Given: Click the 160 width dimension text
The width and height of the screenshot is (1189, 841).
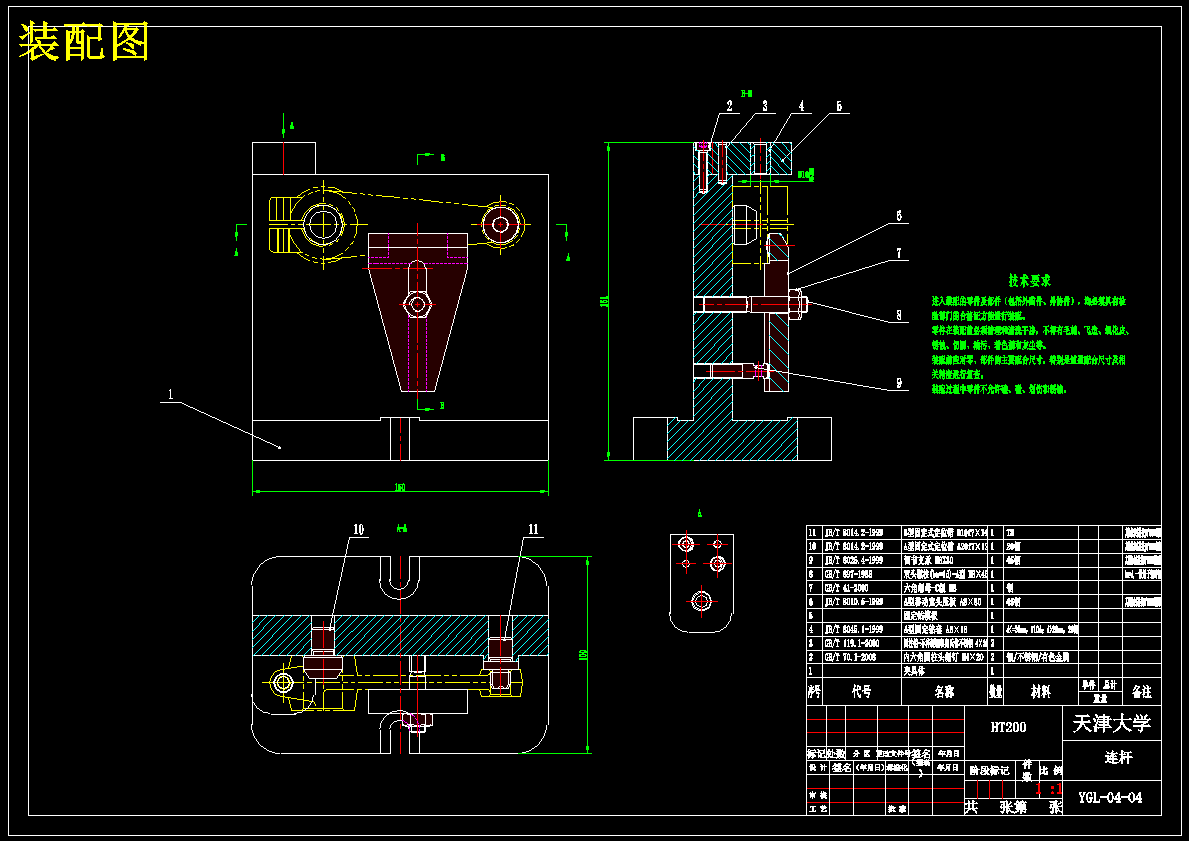Looking at the screenshot, I should [x=400, y=487].
